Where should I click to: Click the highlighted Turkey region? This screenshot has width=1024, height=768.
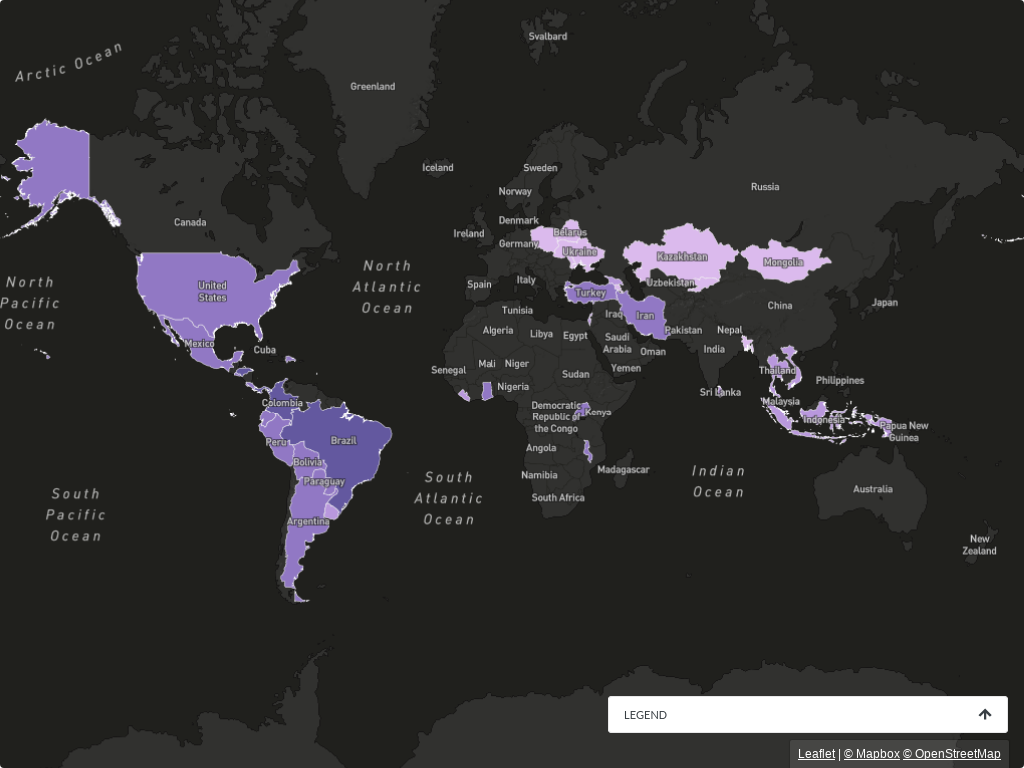tap(588, 292)
